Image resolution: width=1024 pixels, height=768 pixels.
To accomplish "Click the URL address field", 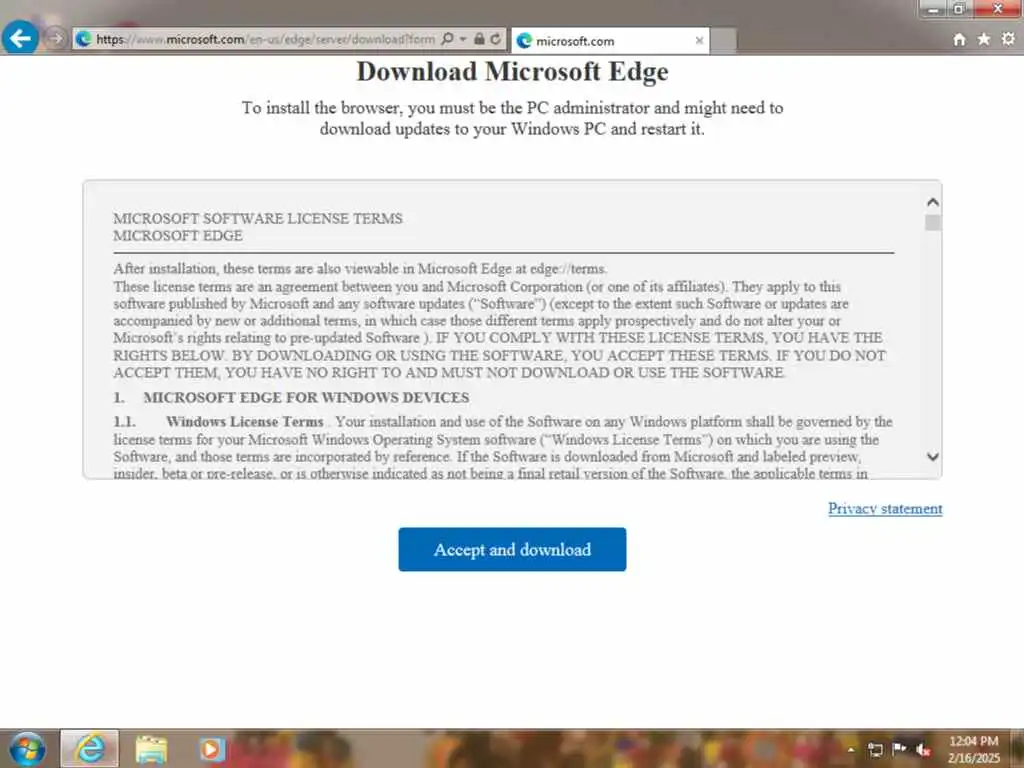I will tap(265, 39).
